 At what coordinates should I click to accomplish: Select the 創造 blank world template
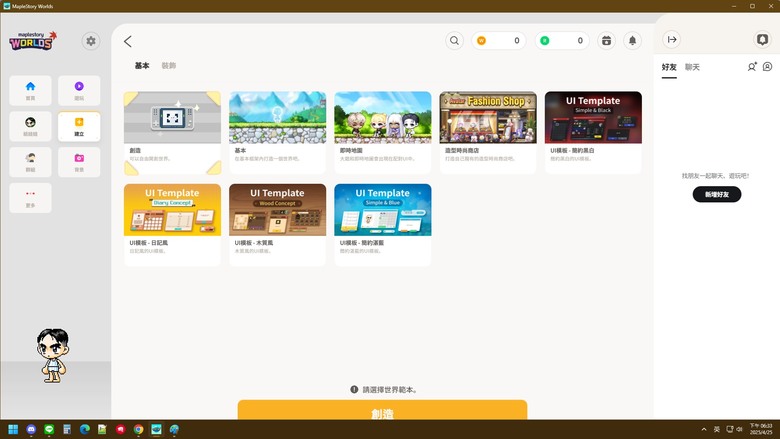[172, 133]
